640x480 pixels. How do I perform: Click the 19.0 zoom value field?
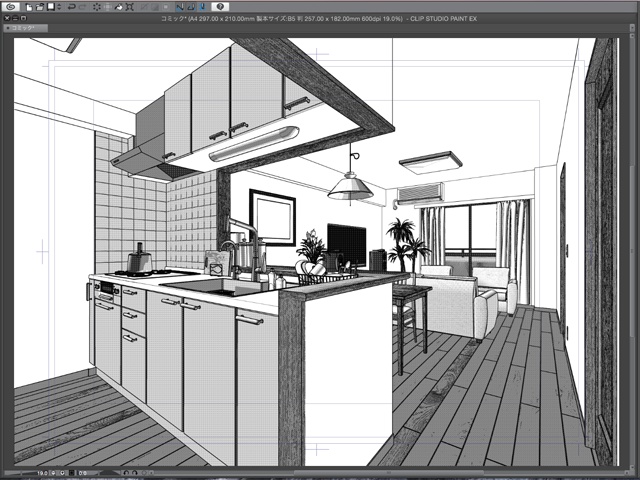pyautogui.click(x=43, y=473)
